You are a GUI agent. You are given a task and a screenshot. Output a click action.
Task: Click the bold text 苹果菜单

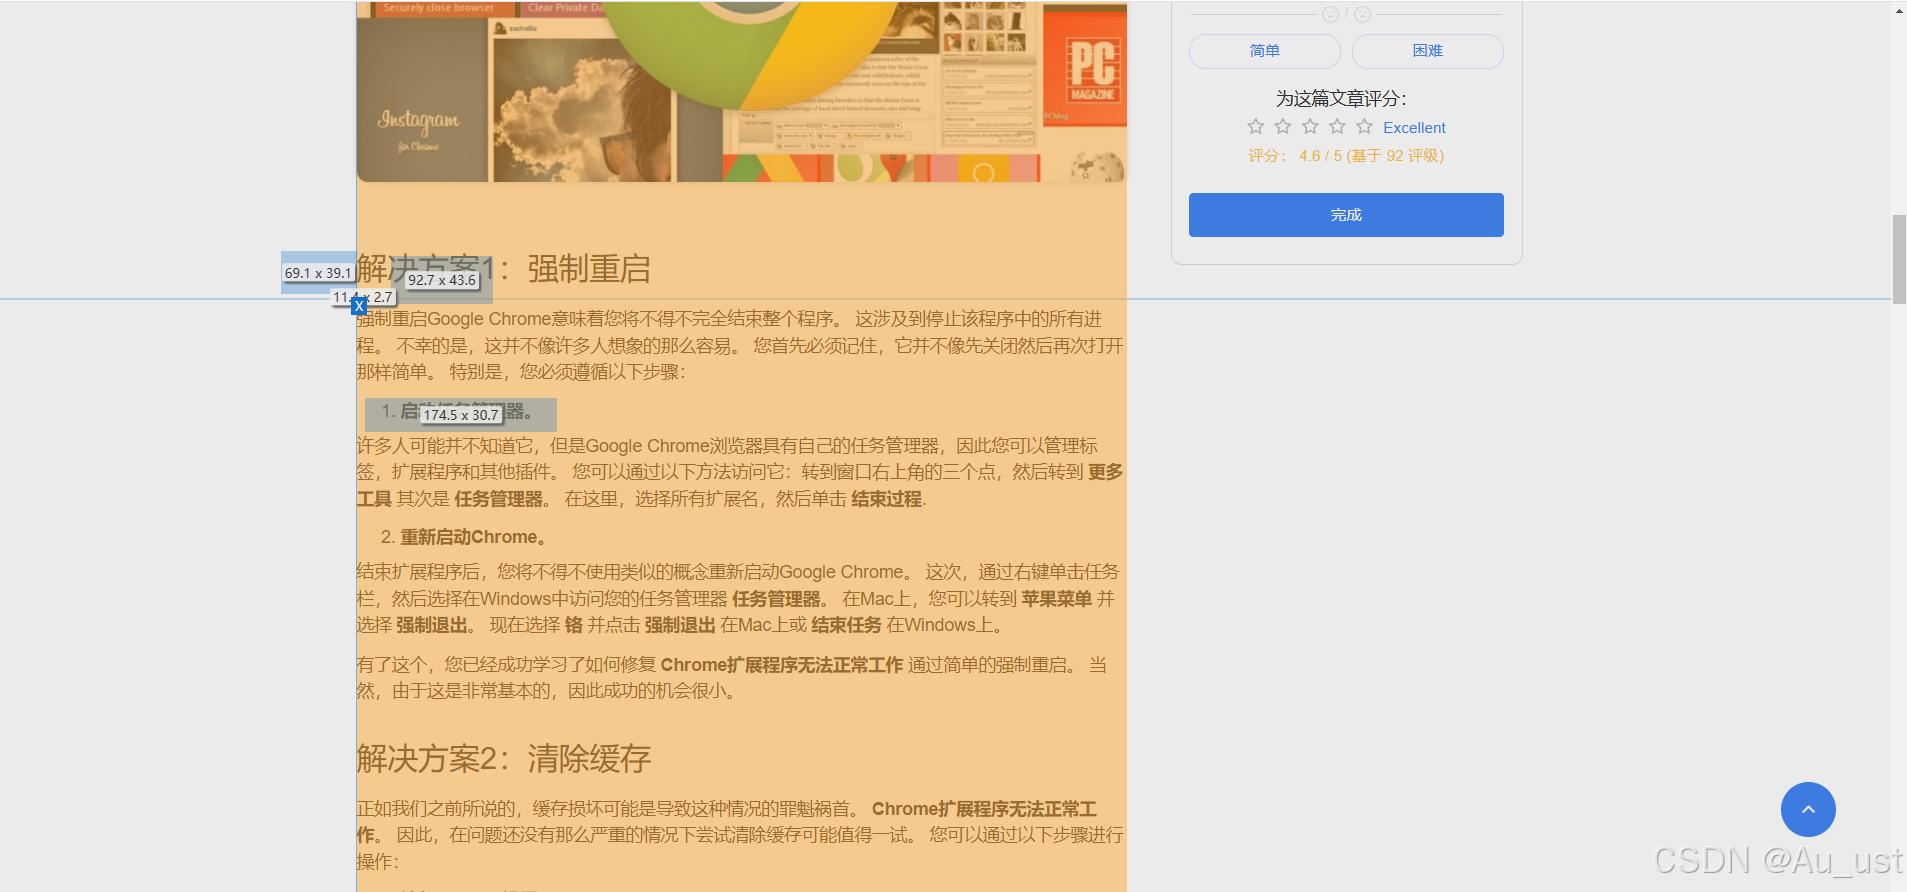click(x=1056, y=599)
